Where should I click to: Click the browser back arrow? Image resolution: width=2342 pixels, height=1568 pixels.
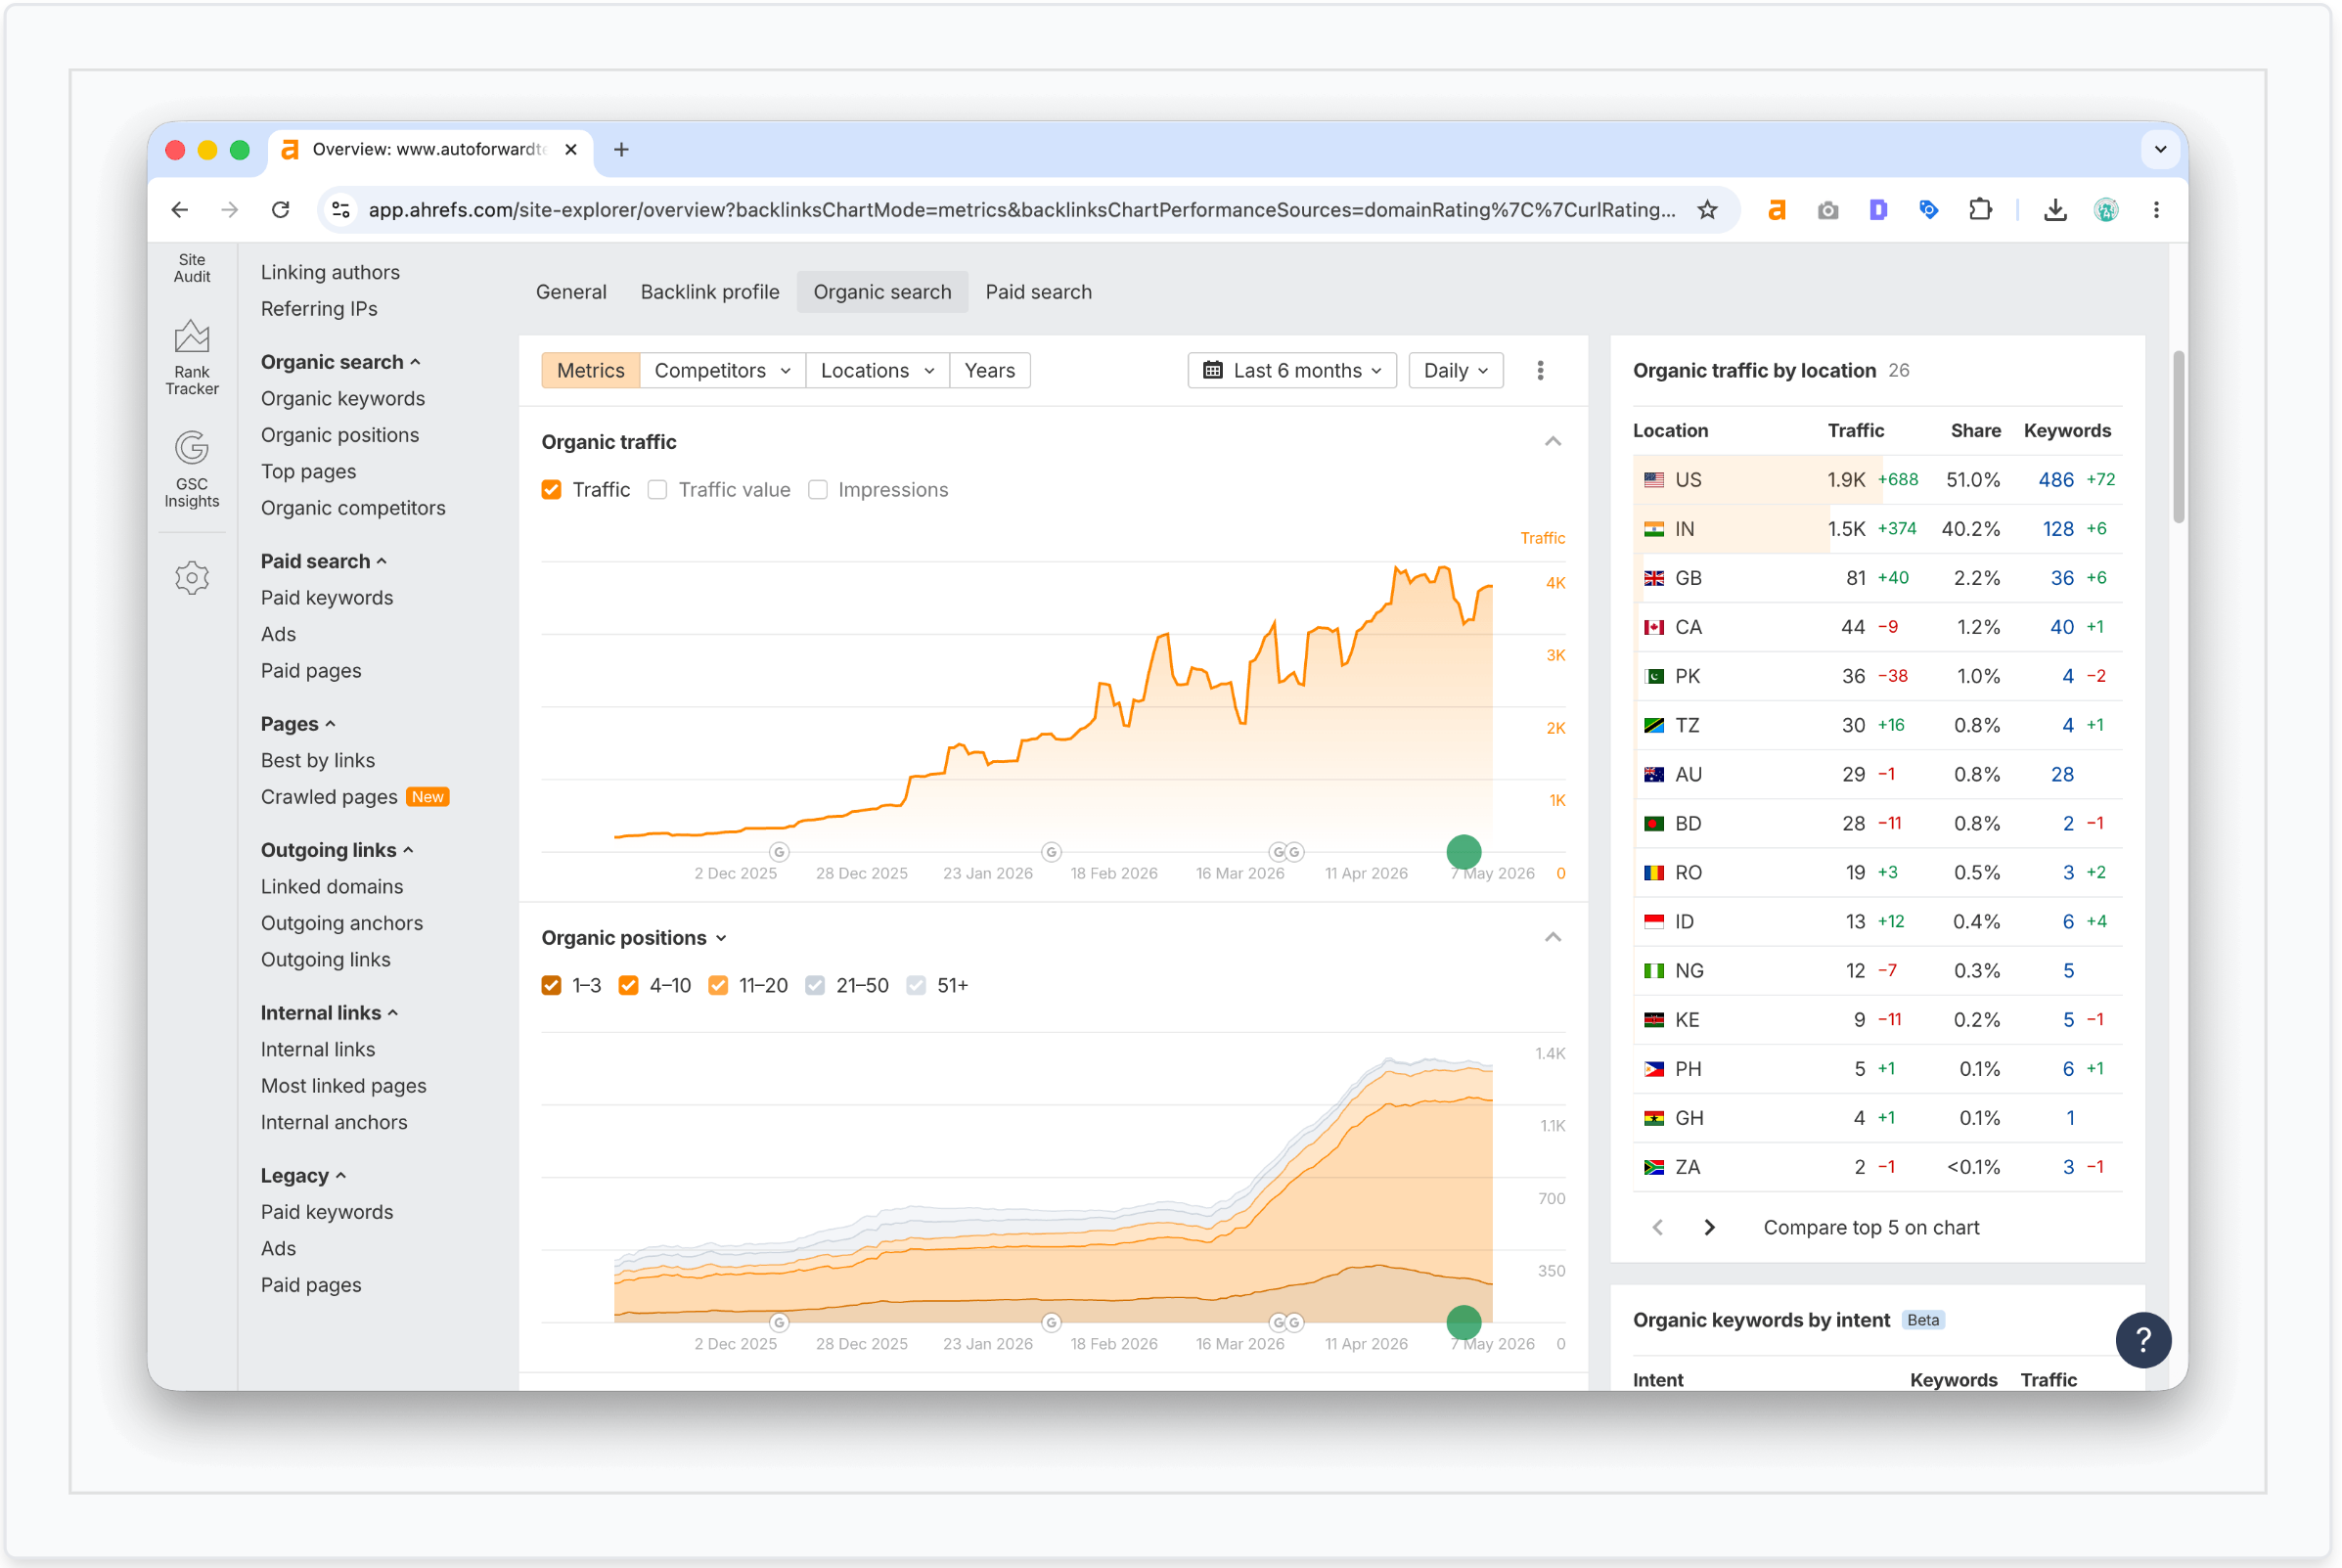tap(180, 210)
